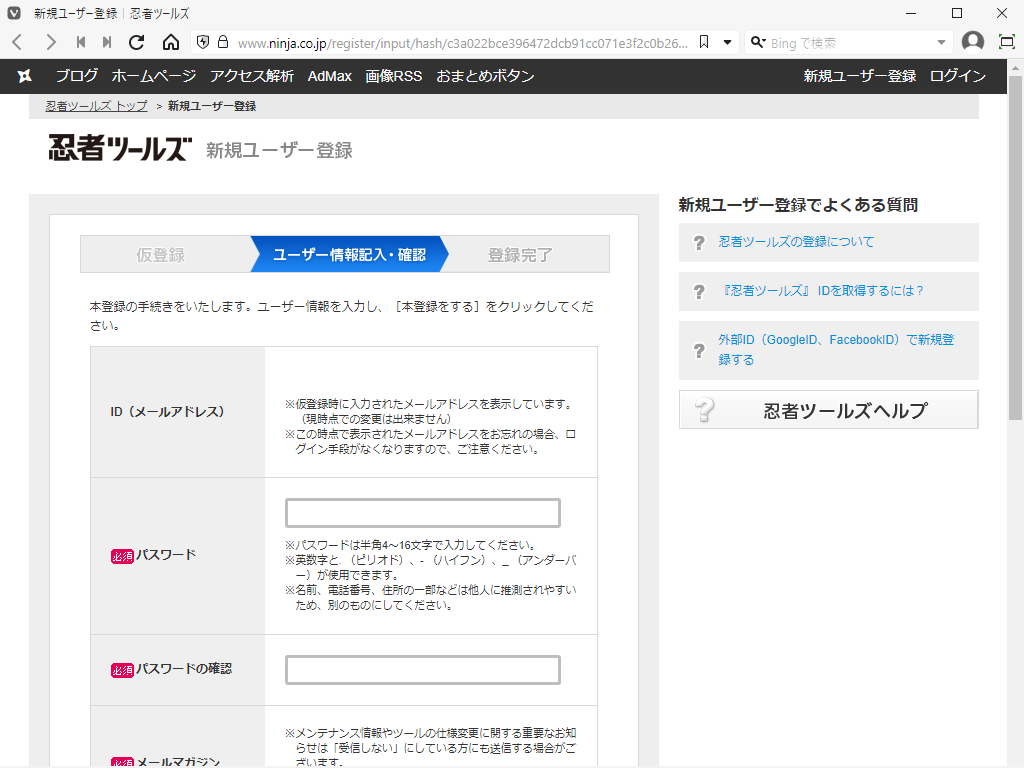Close the browser window
Image resolution: width=1024 pixels, height=768 pixels.
click(1002, 13)
